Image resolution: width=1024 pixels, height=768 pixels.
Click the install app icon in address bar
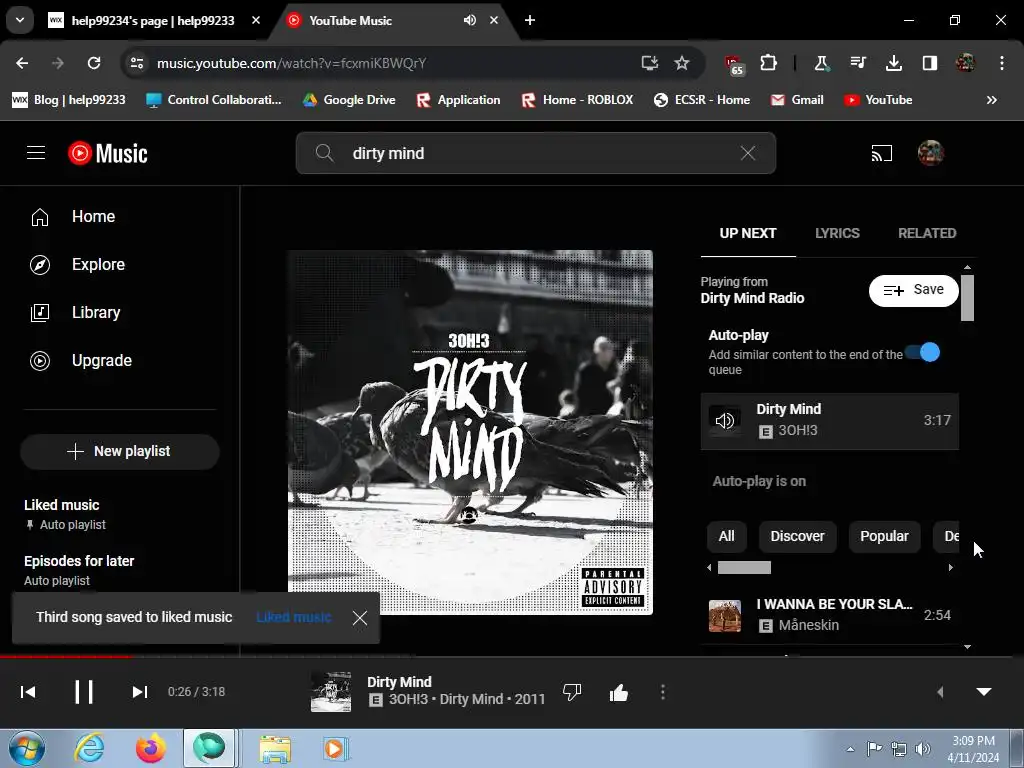(649, 63)
